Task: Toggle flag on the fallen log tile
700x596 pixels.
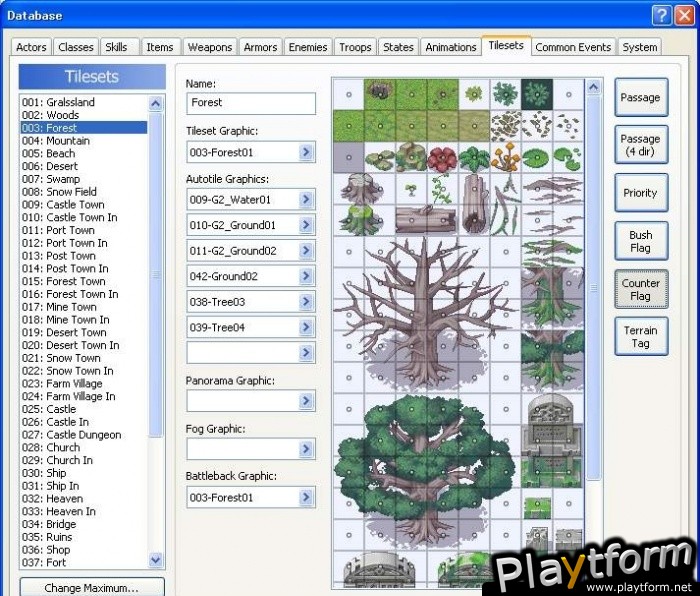Action: click(427, 221)
